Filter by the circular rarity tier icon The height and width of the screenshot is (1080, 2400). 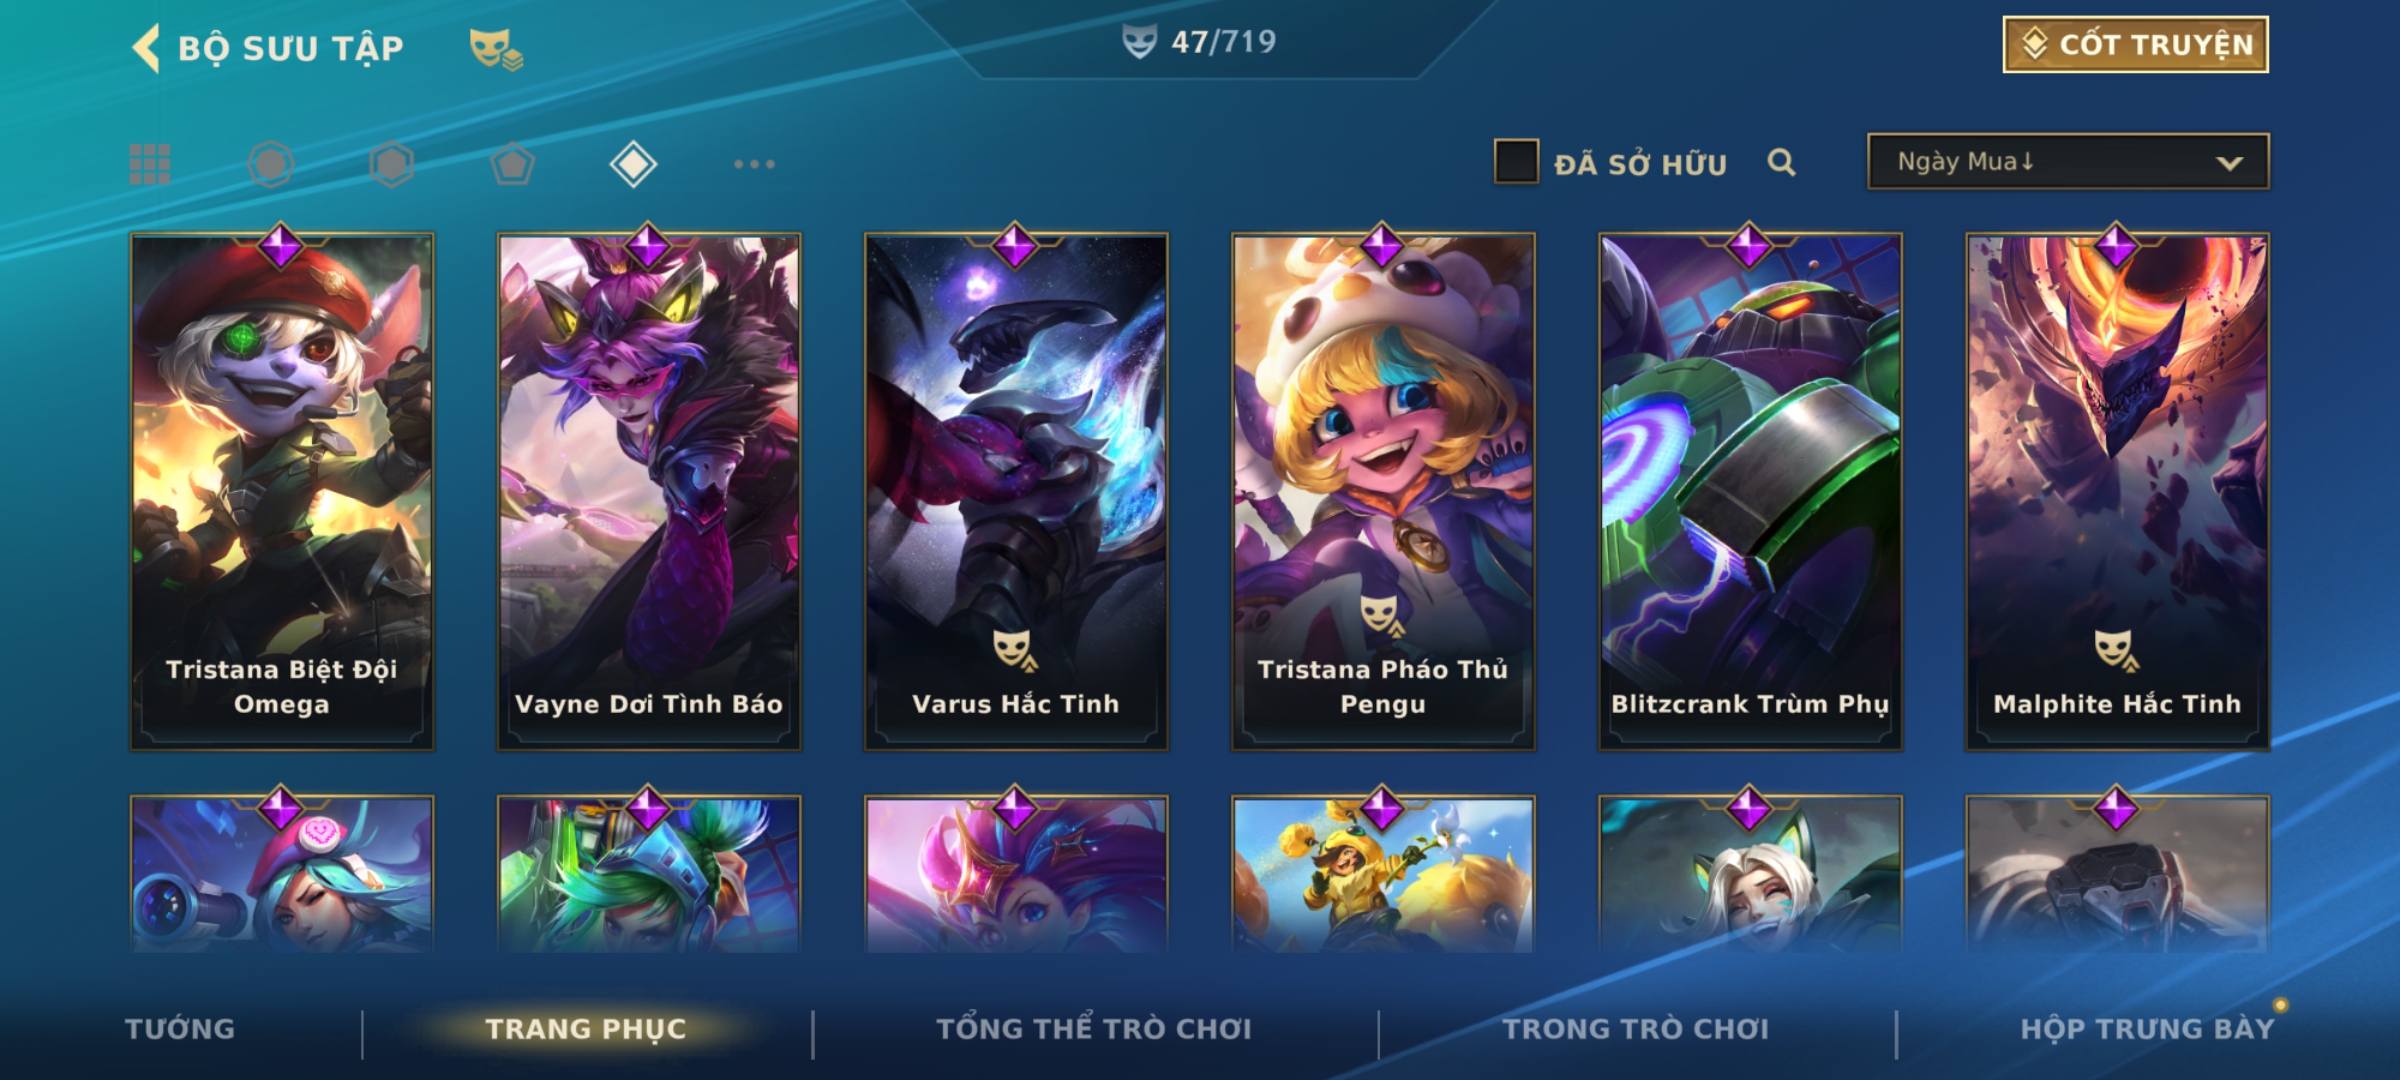coord(271,164)
